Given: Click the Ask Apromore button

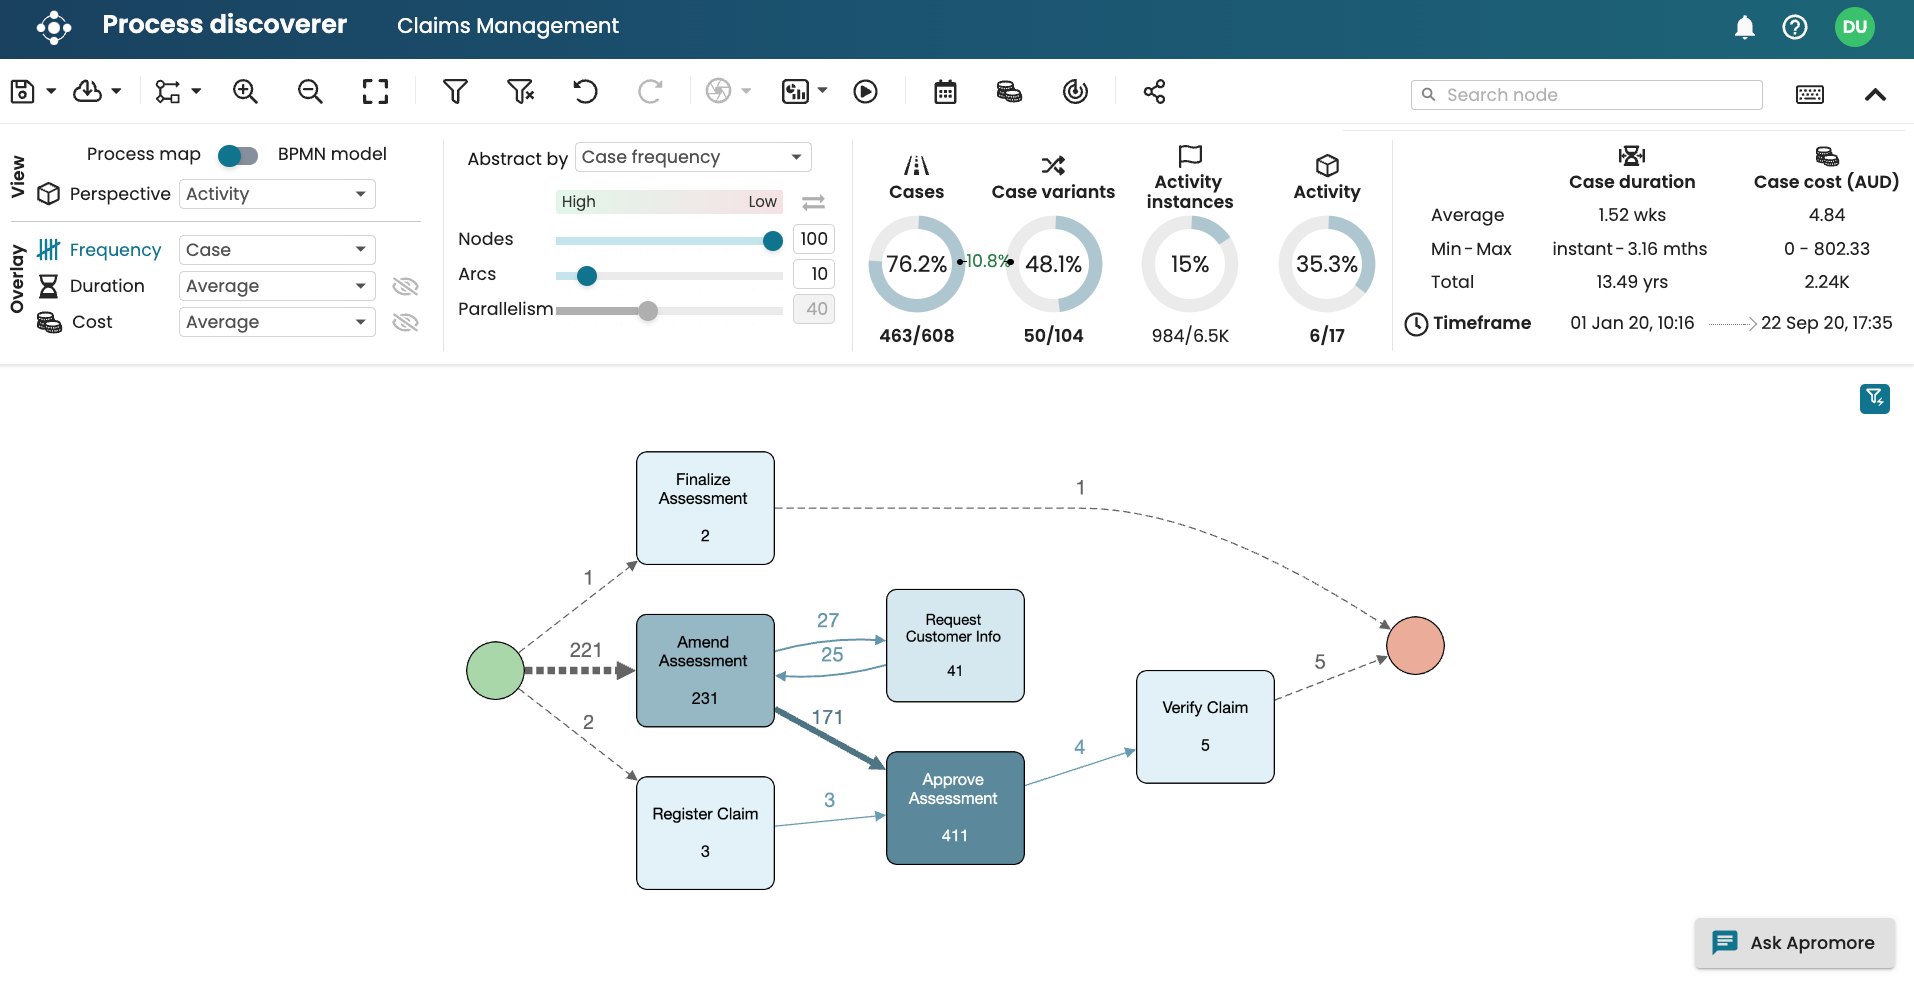Looking at the screenshot, I should (1794, 942).
